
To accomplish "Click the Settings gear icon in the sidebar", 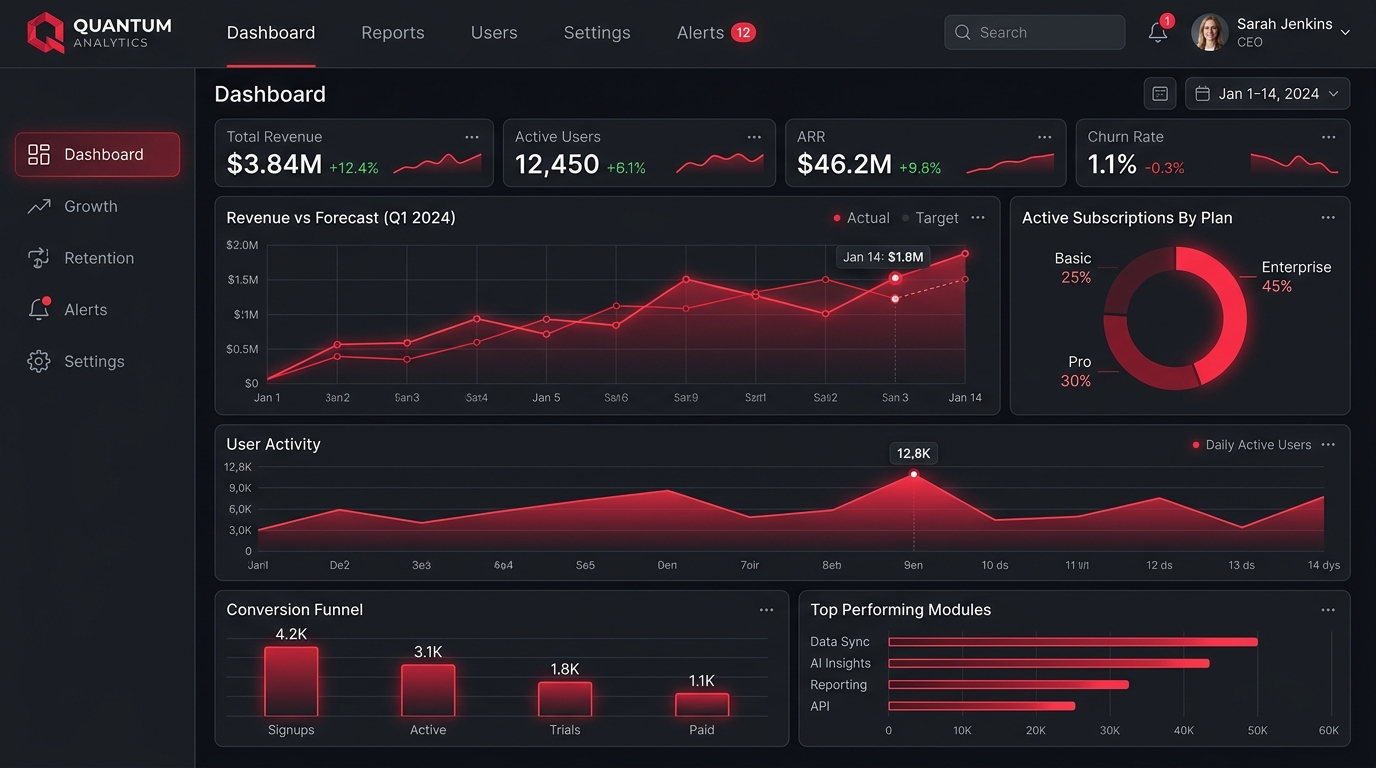I will [39, 361].
